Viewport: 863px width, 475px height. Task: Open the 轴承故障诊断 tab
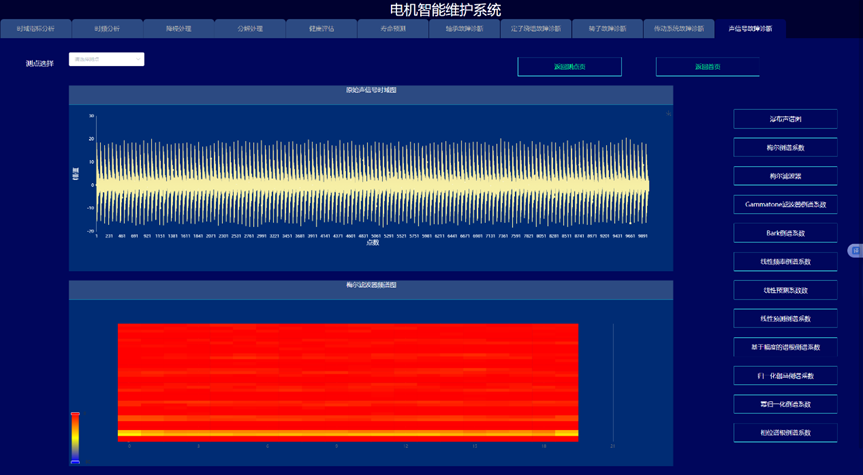click(x=464, y=29)
